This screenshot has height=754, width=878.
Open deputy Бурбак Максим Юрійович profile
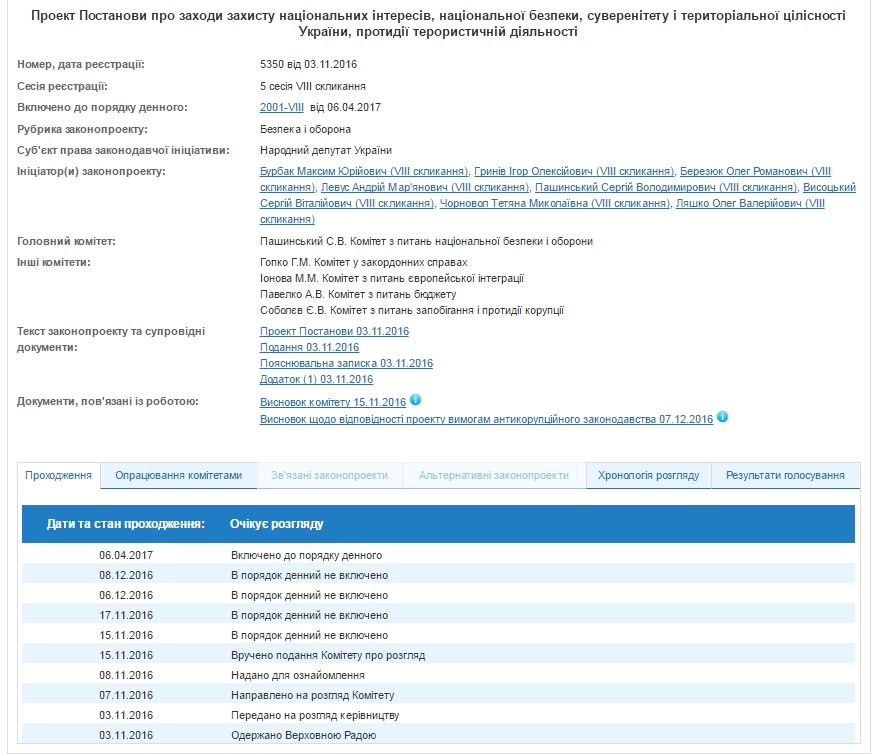[364, 172]
